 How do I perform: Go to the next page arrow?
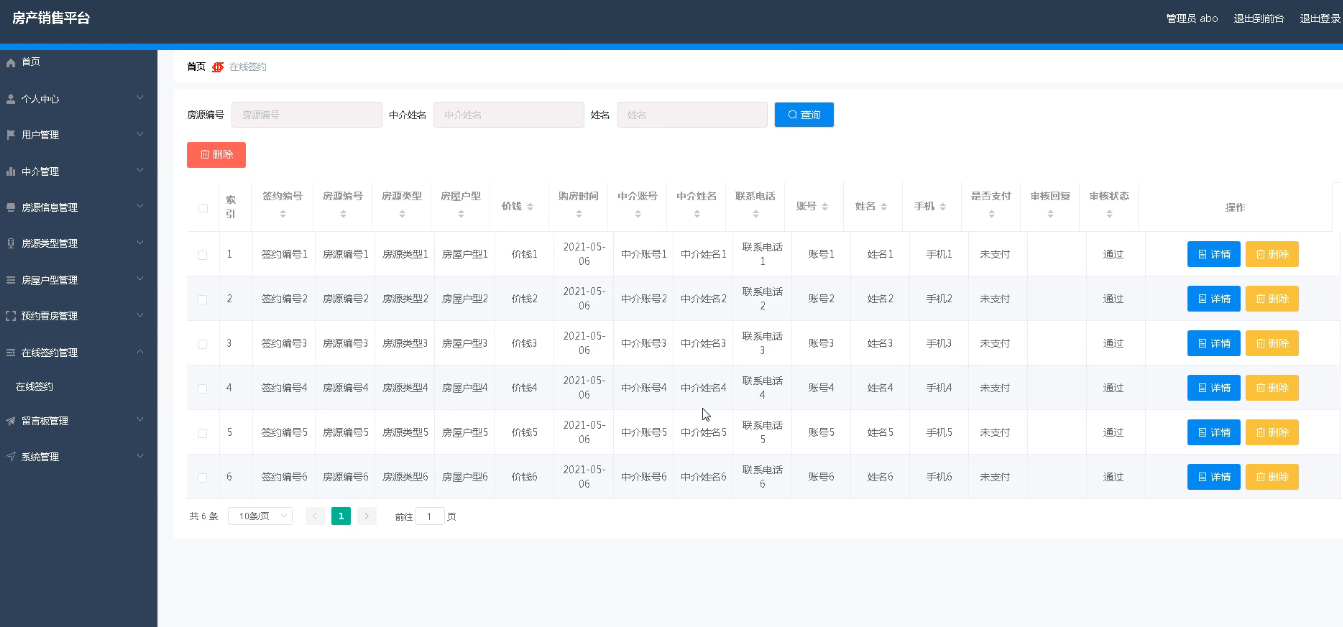pyautogui.click(x=367, y=516)
